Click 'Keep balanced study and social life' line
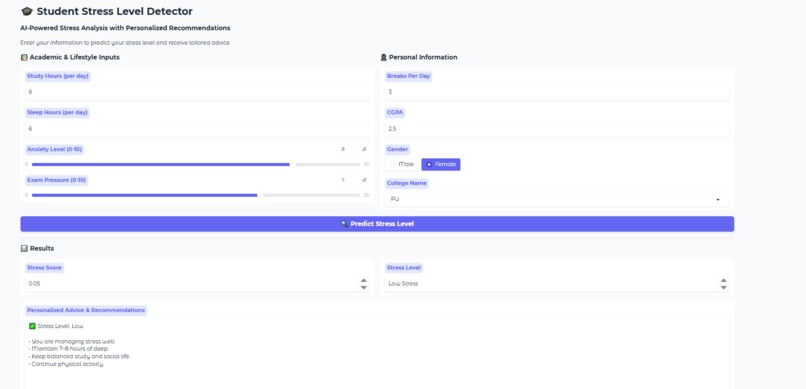The image size is (806, 389). coord(80,357)
